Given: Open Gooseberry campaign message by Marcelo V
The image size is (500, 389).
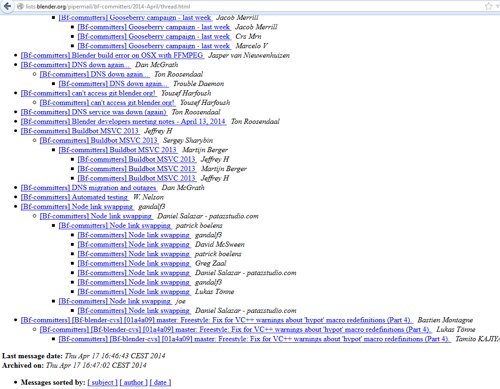Looking at the screenshot, I should coord(154,46).
